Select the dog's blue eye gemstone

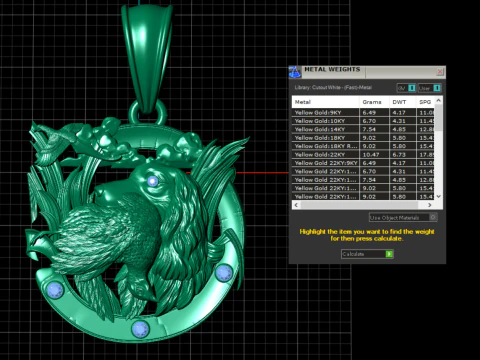(x=153, y=181)
